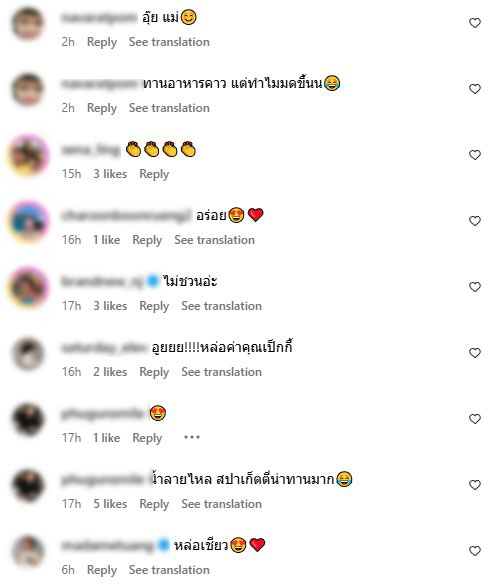Like the "หล่อเชียว" comment posted 6h ago
Viewport: 488px width, 588px height.
[475, 551]
